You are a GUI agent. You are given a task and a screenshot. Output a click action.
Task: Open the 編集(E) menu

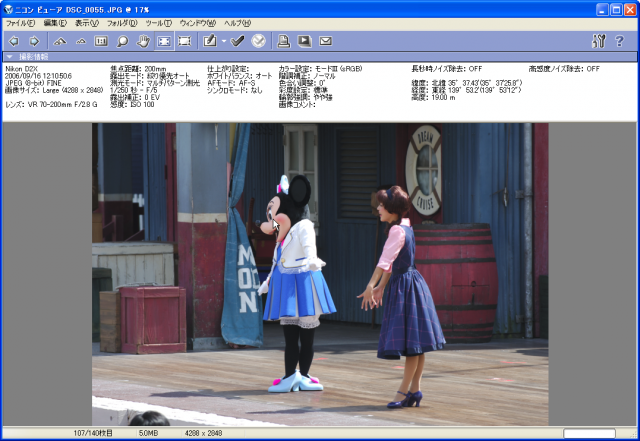[x=55, y=23]
